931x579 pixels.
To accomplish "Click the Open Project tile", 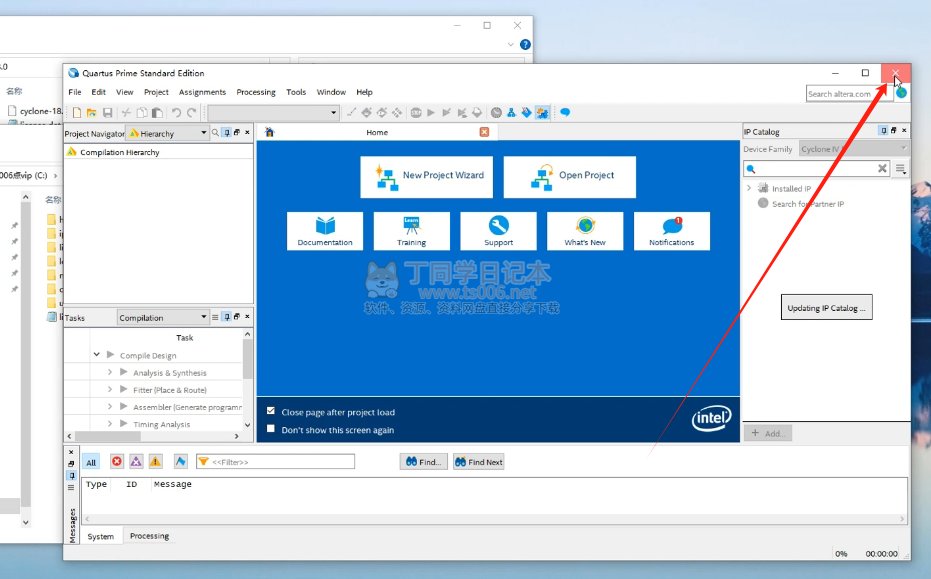I will point(574,176).
